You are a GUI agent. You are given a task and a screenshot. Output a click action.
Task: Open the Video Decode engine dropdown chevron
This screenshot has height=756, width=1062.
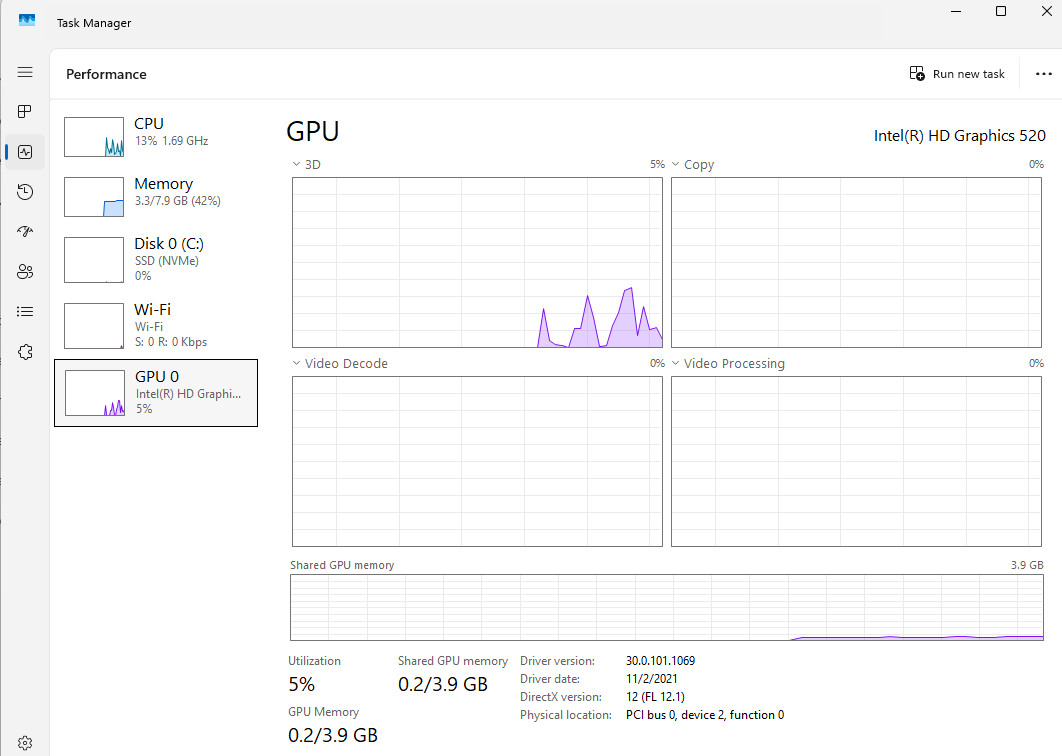pyautogui.click(x=296, y=363)
